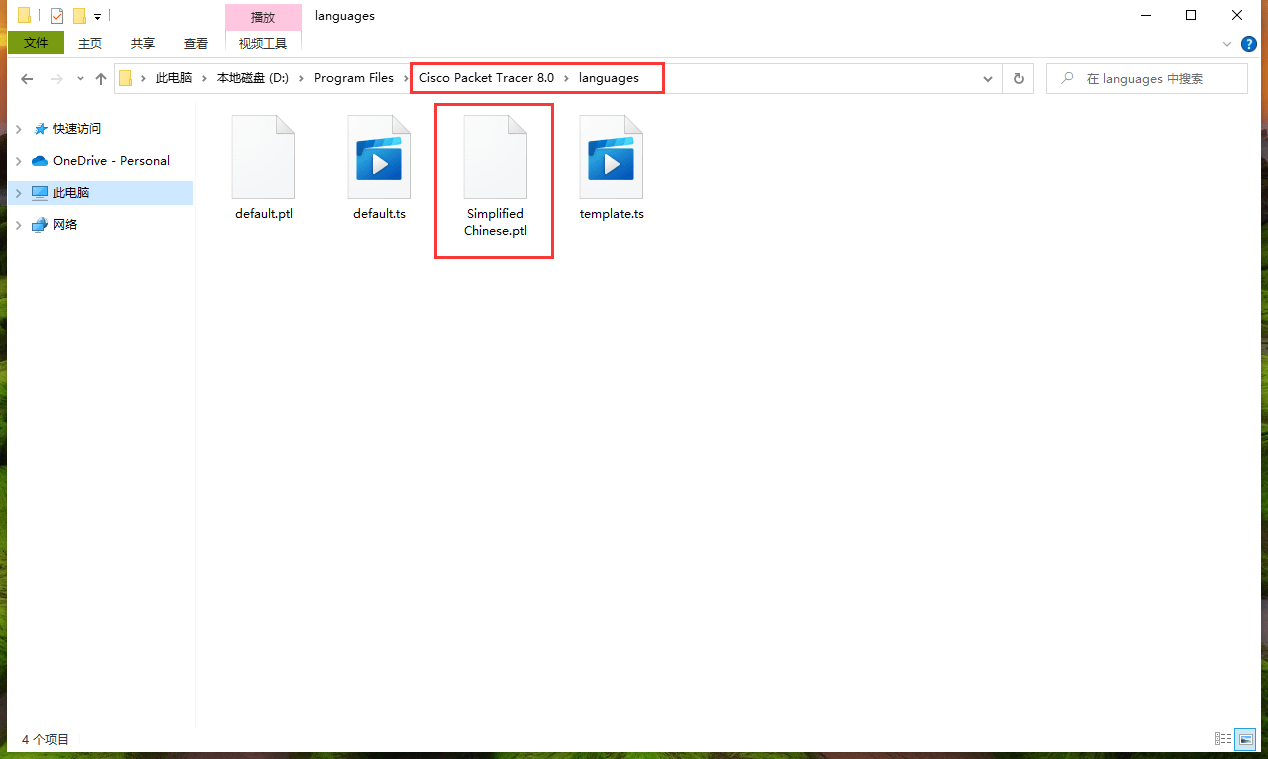1268x759 pixels.
Task: Click the back navigation arrow
Action: pos(27,78)
